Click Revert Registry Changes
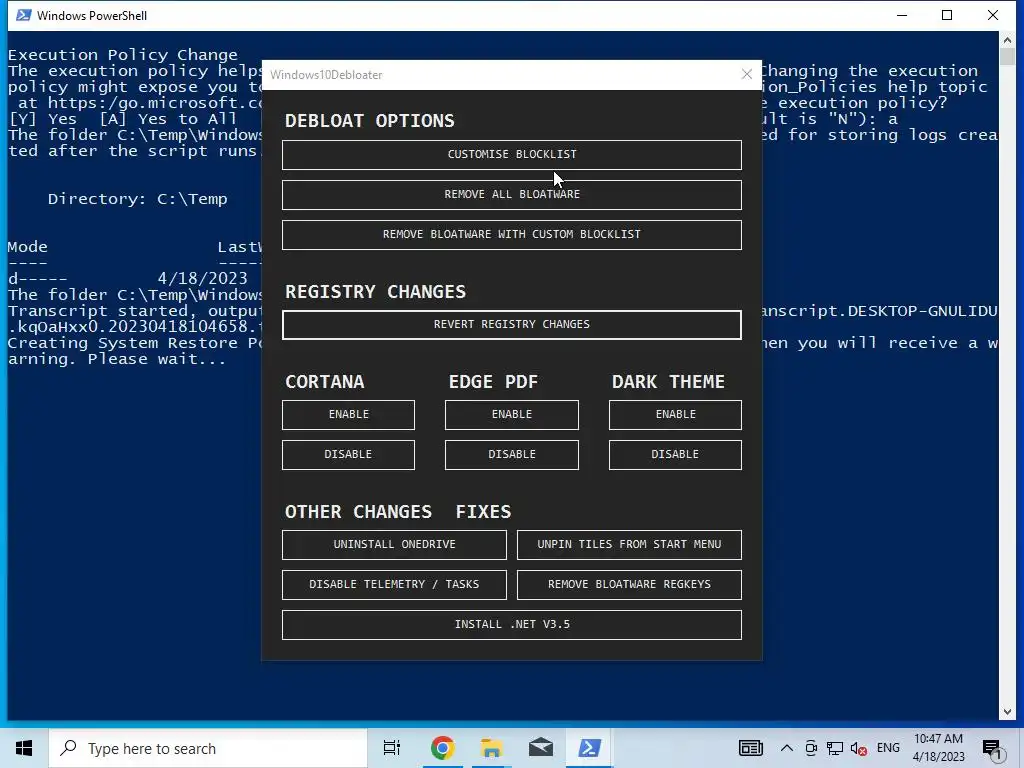Image resolution: width=1024 pixels, height=768 pixels. (511, 325)
